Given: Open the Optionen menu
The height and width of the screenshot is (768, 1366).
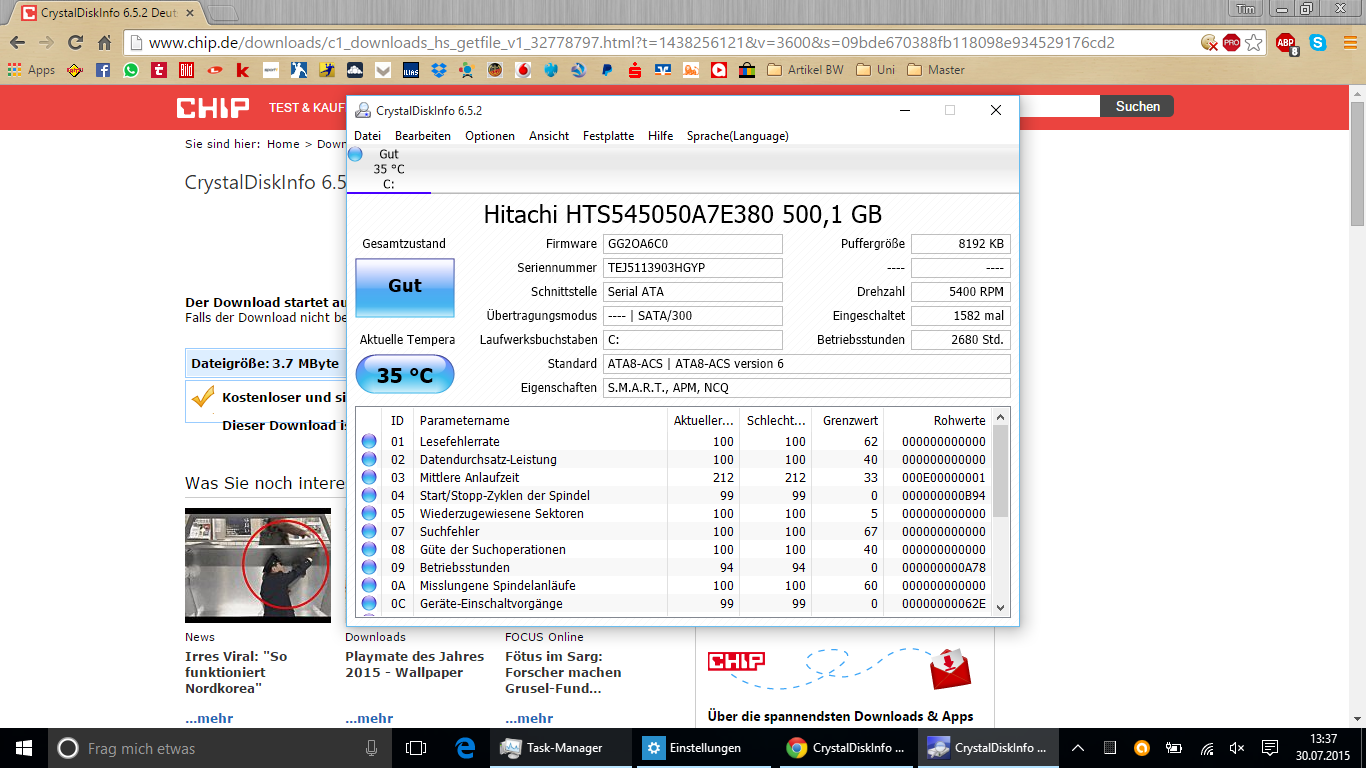Looking at the screenshot, I should [490, 136].
